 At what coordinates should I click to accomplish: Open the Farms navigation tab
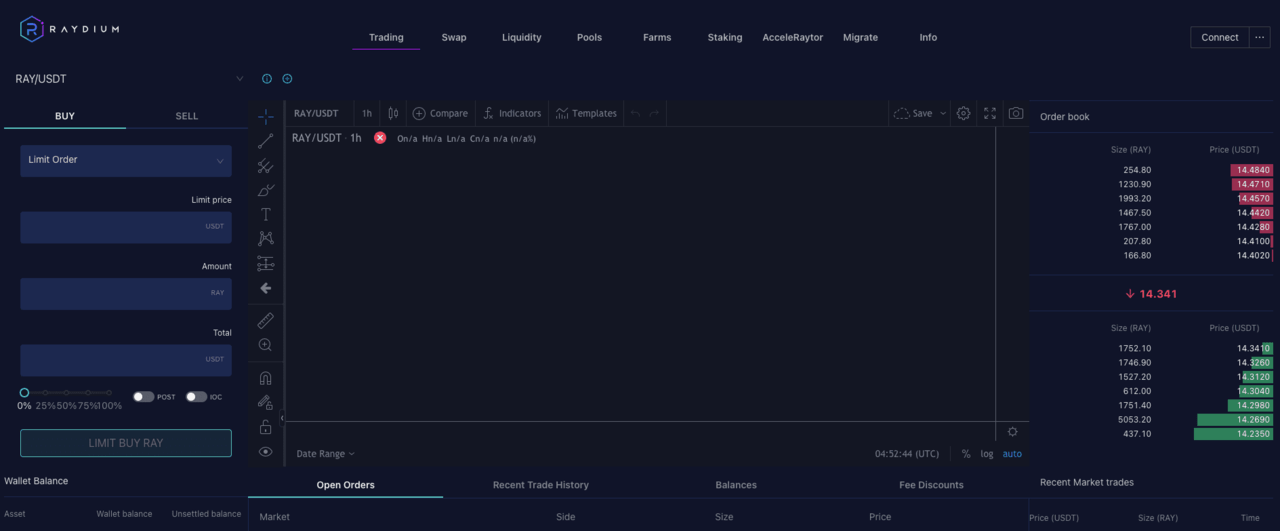[657, 37]
